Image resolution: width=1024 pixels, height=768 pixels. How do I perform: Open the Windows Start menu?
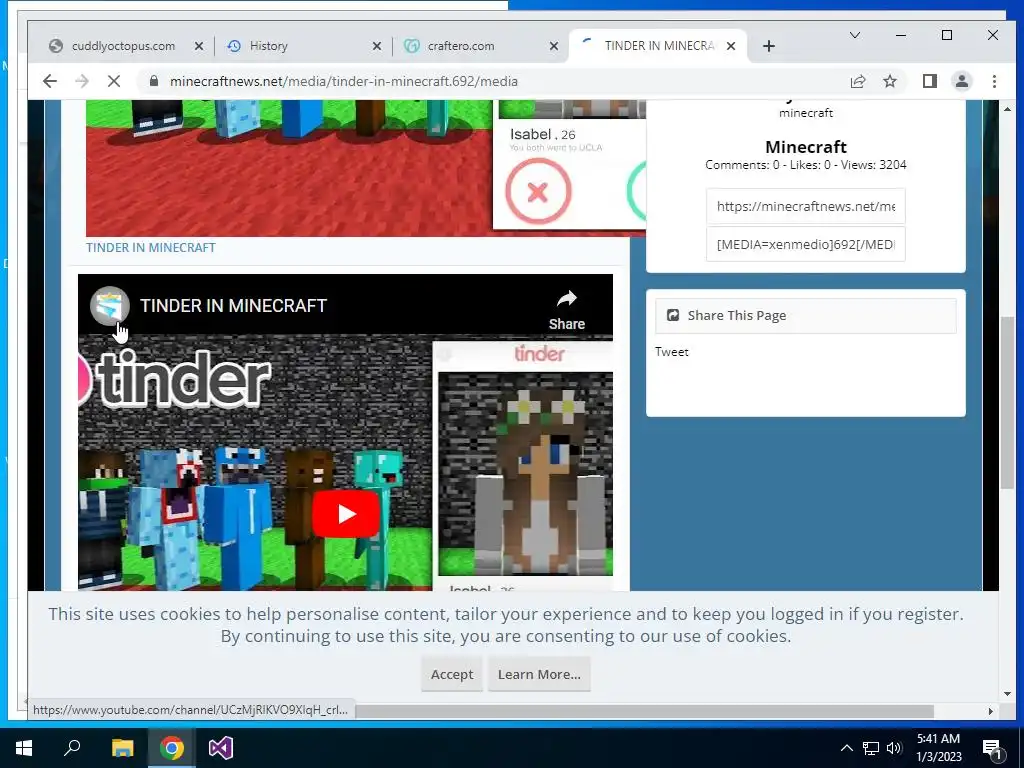tap(24, 748)
